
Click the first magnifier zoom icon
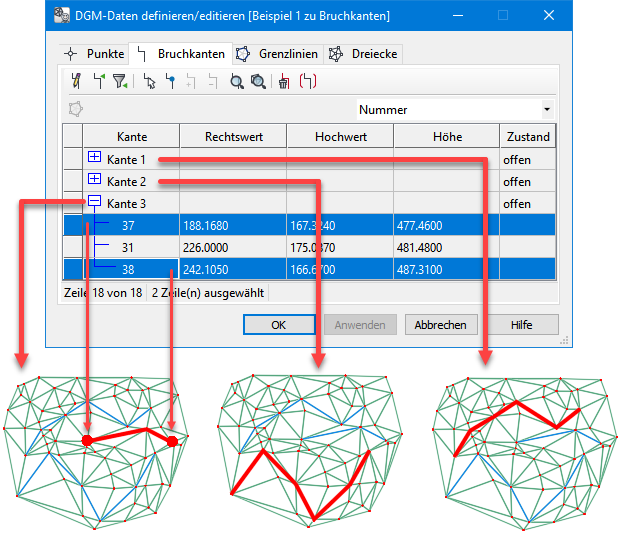[237, 82]
